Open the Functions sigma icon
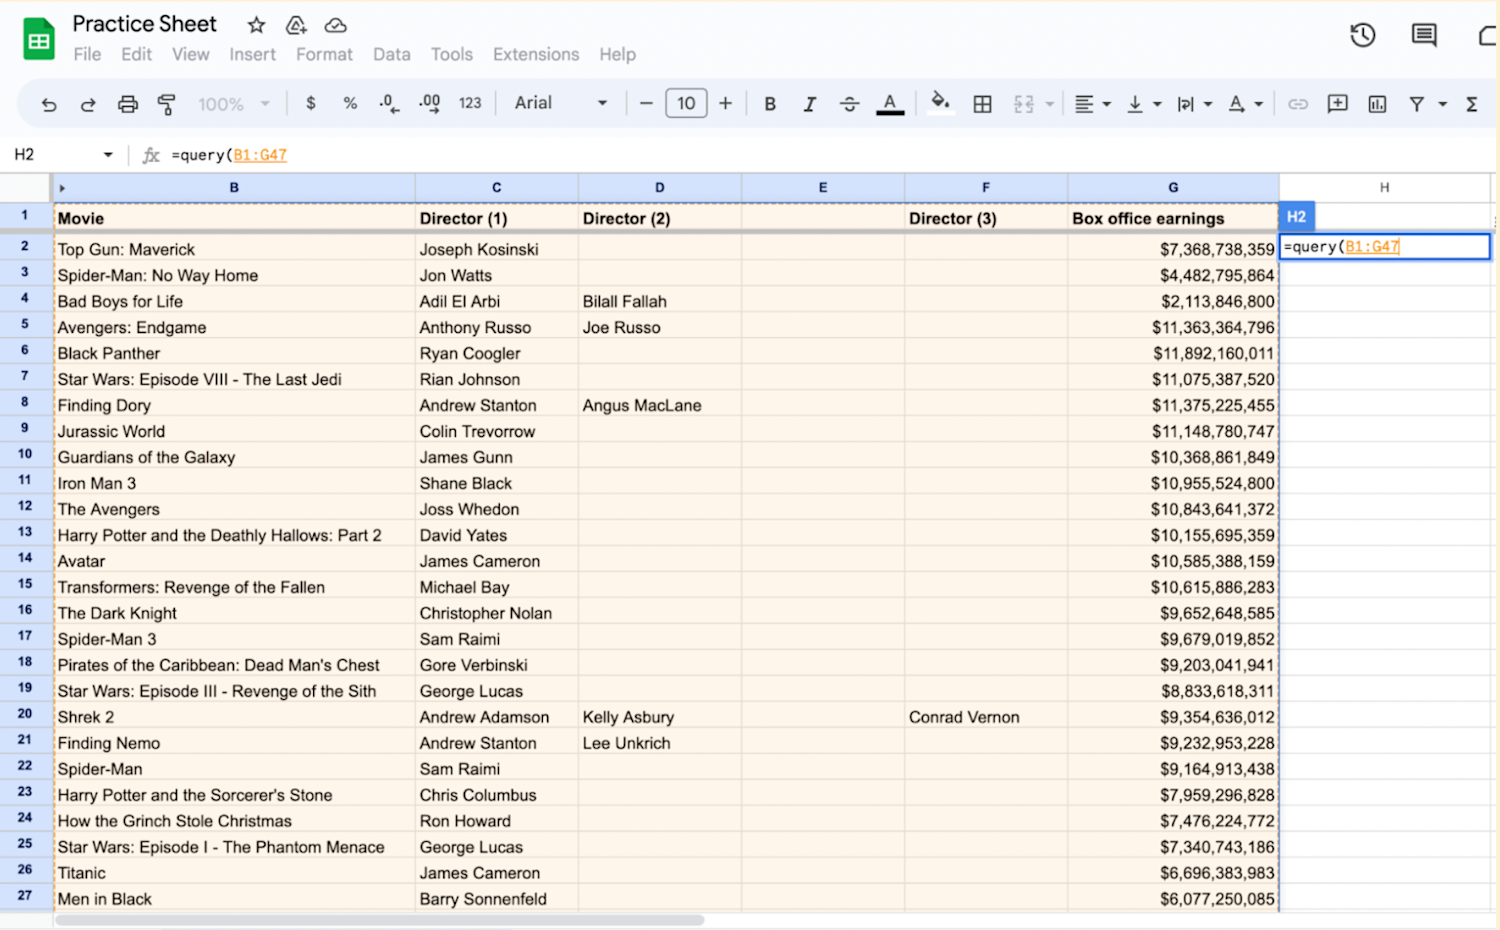Screen dimensions: 1500x930 click(1472, 104)
